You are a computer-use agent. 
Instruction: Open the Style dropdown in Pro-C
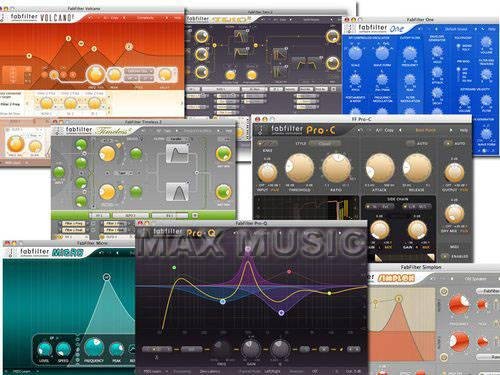click(324, 144)
